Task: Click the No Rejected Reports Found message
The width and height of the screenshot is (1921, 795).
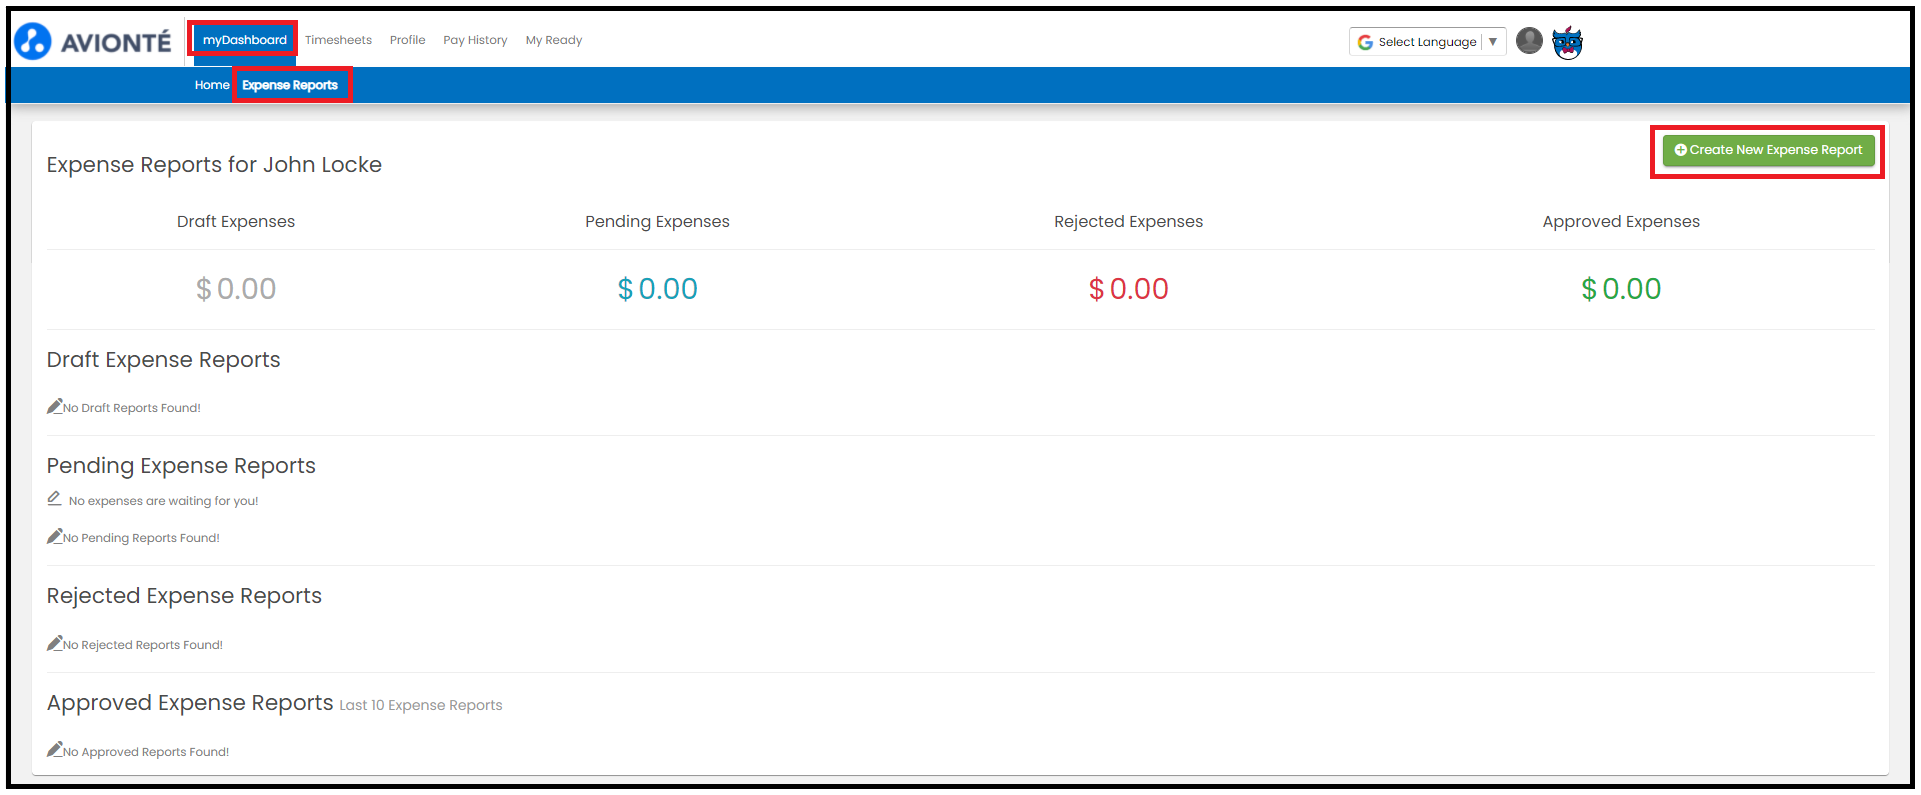Action: (x=143, y=645)
